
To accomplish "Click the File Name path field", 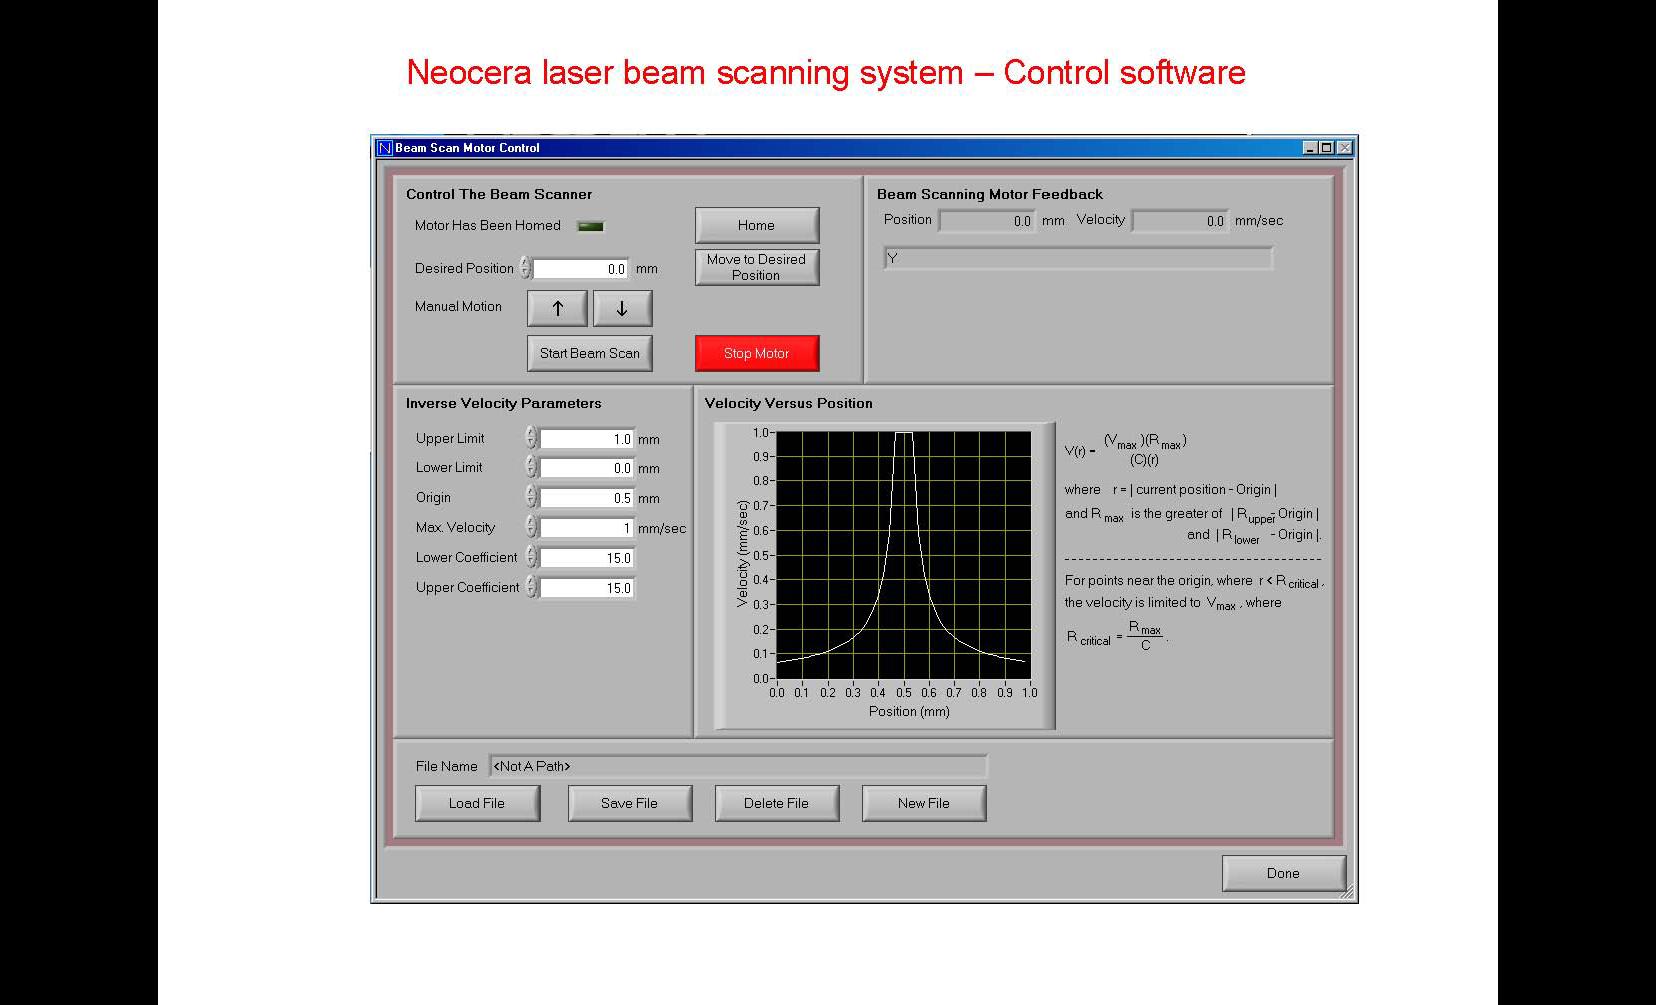I will point(738,766).
